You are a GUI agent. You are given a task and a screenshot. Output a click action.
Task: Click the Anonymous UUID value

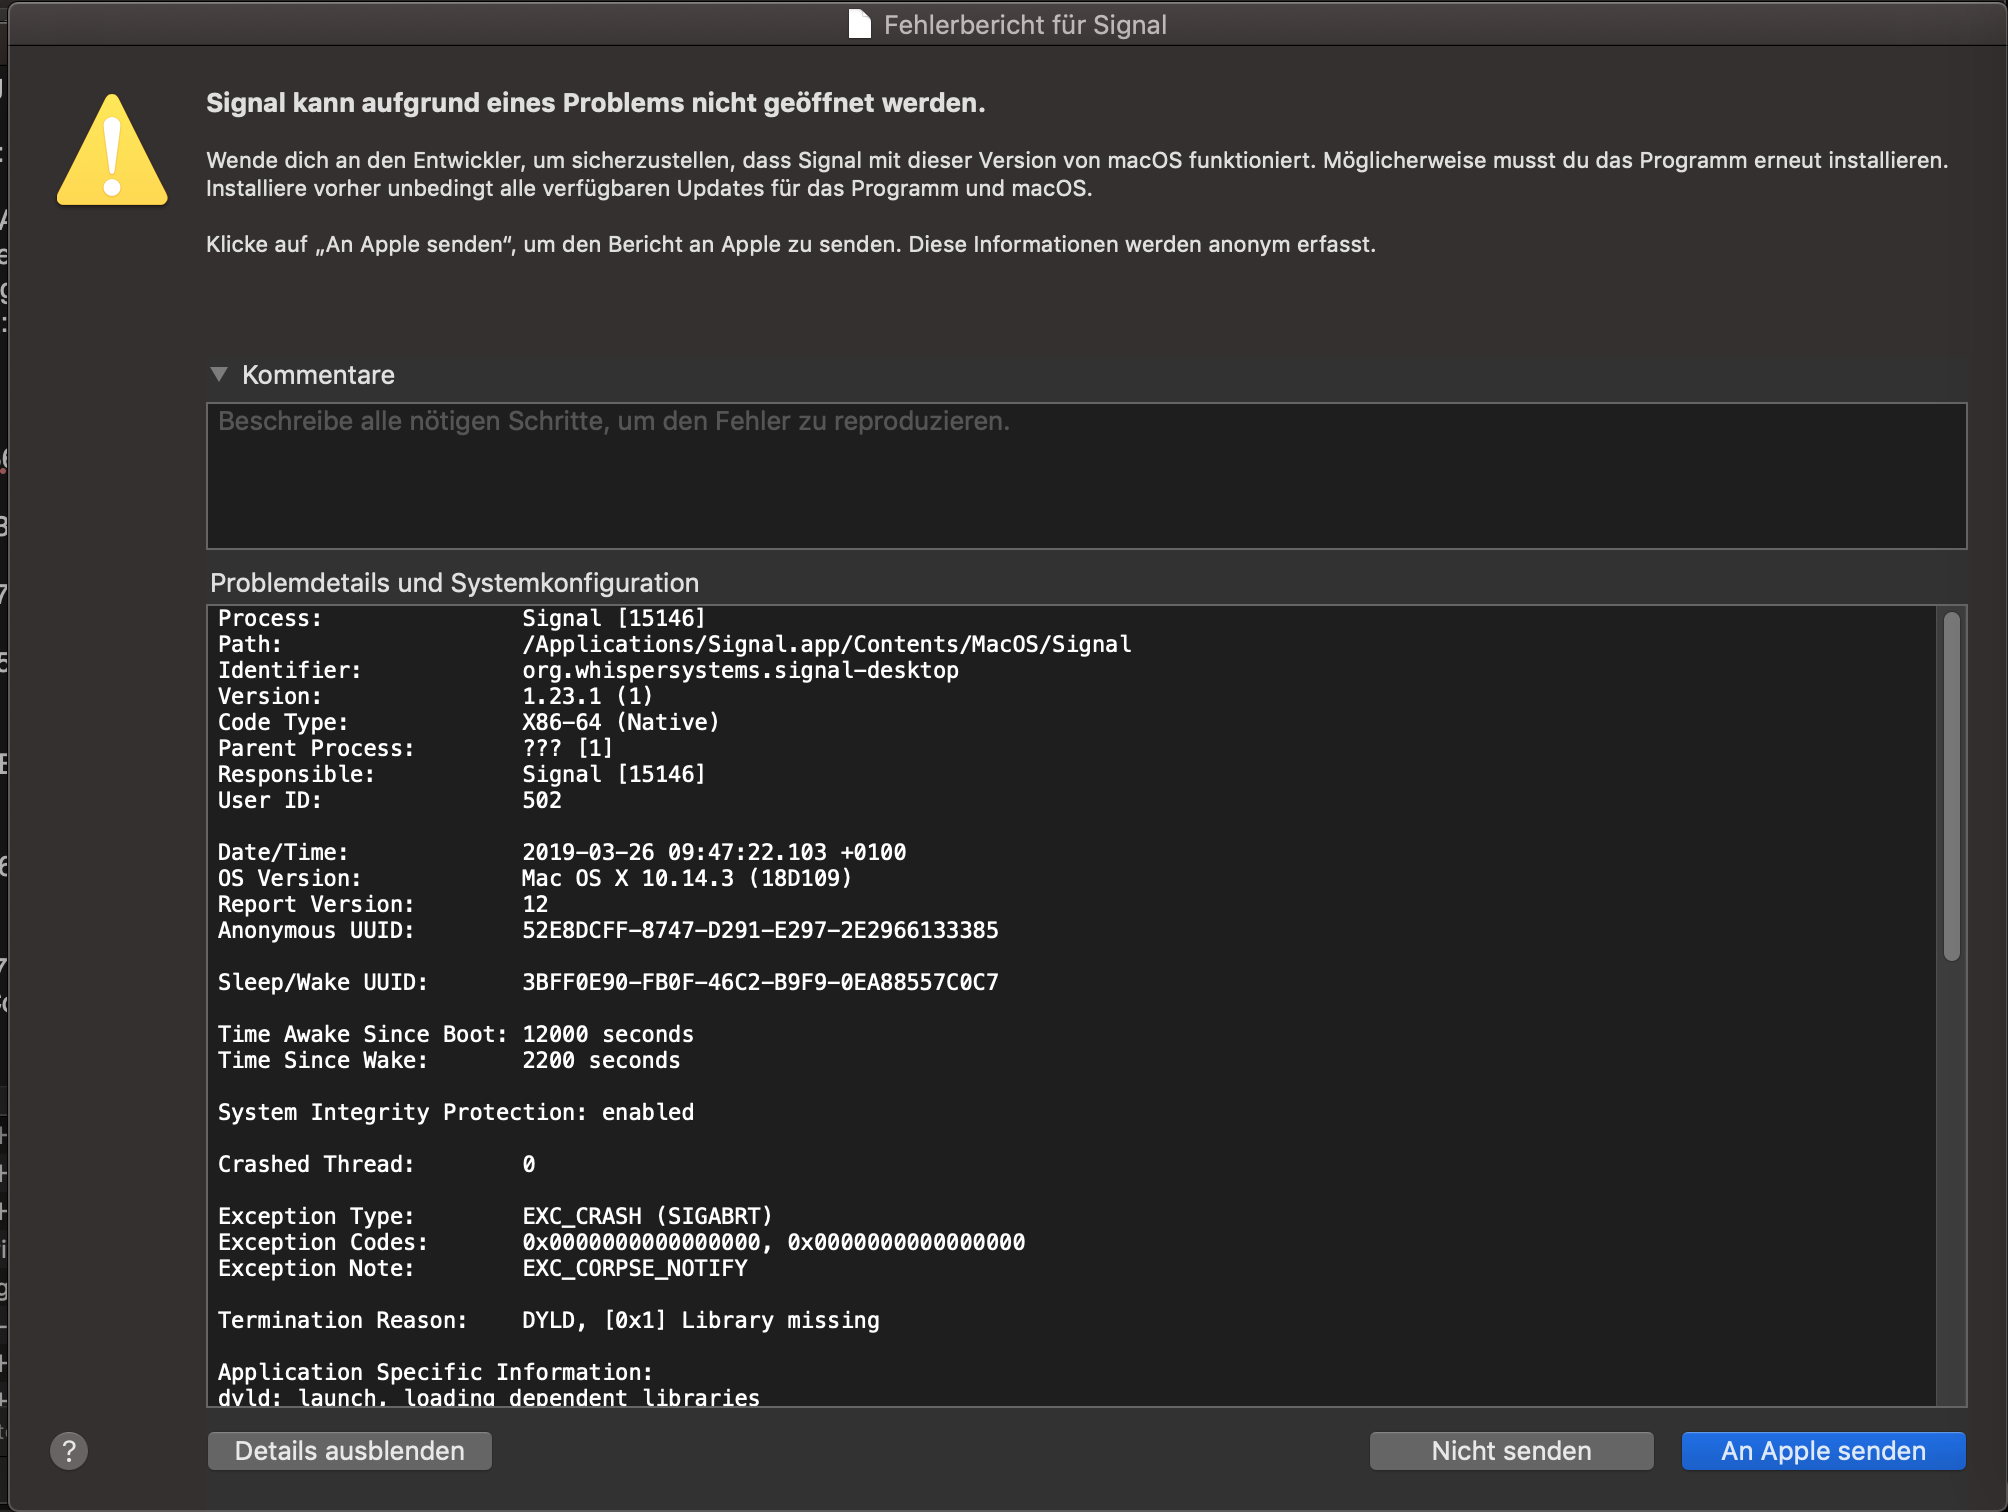(x=760, y=930)
